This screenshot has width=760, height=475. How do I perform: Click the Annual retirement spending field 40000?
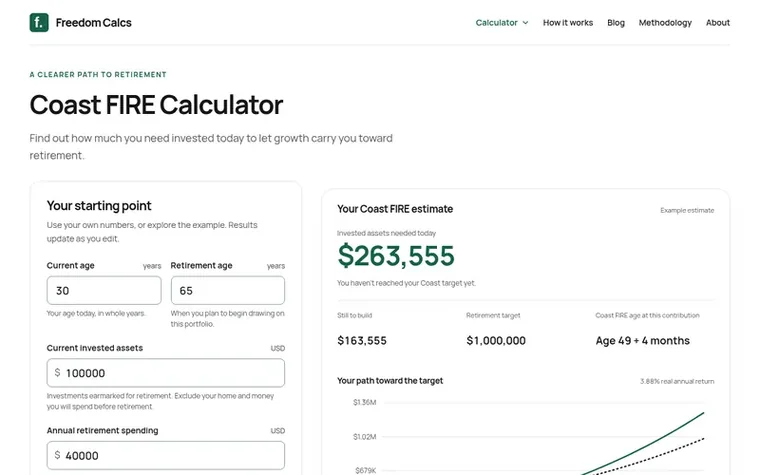(x=166, y=455)
